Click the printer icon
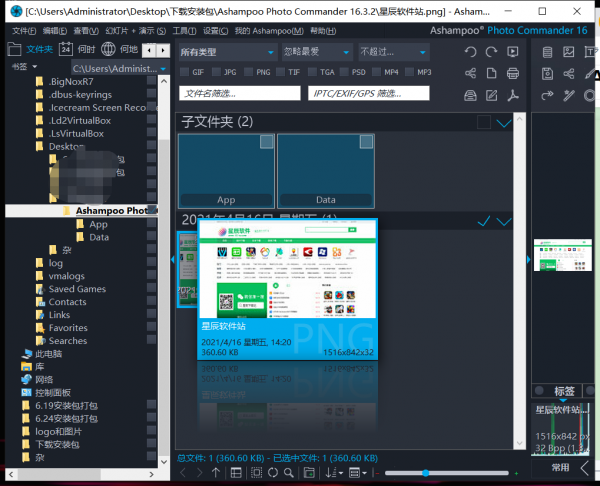600x486 pixels. click(513, 73)
